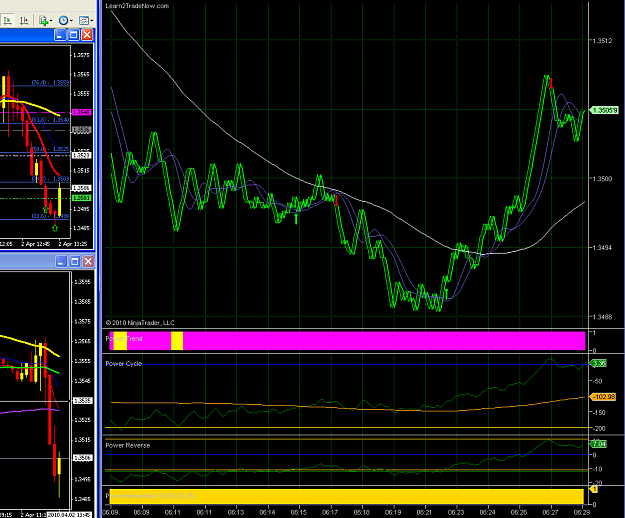Click the (23.6) - 1.3490 Fibonacci label

pos(51,216)
